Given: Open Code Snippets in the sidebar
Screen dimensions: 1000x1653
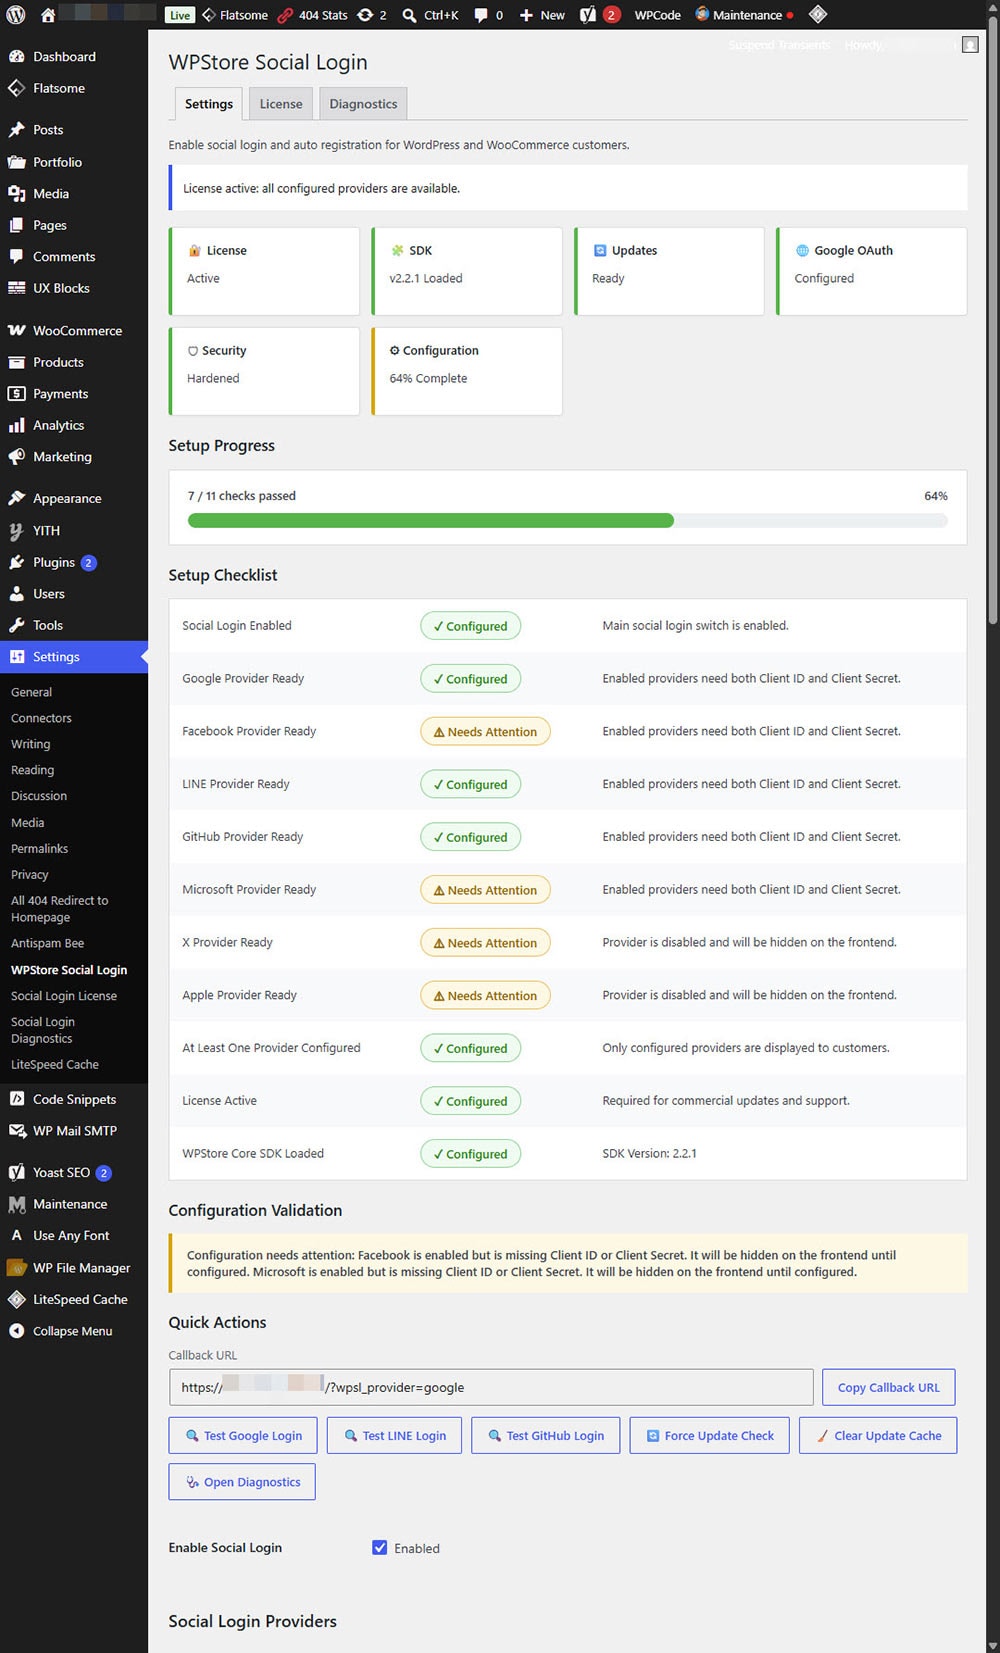Looking at the screenshot, I should pos(74,1099).
